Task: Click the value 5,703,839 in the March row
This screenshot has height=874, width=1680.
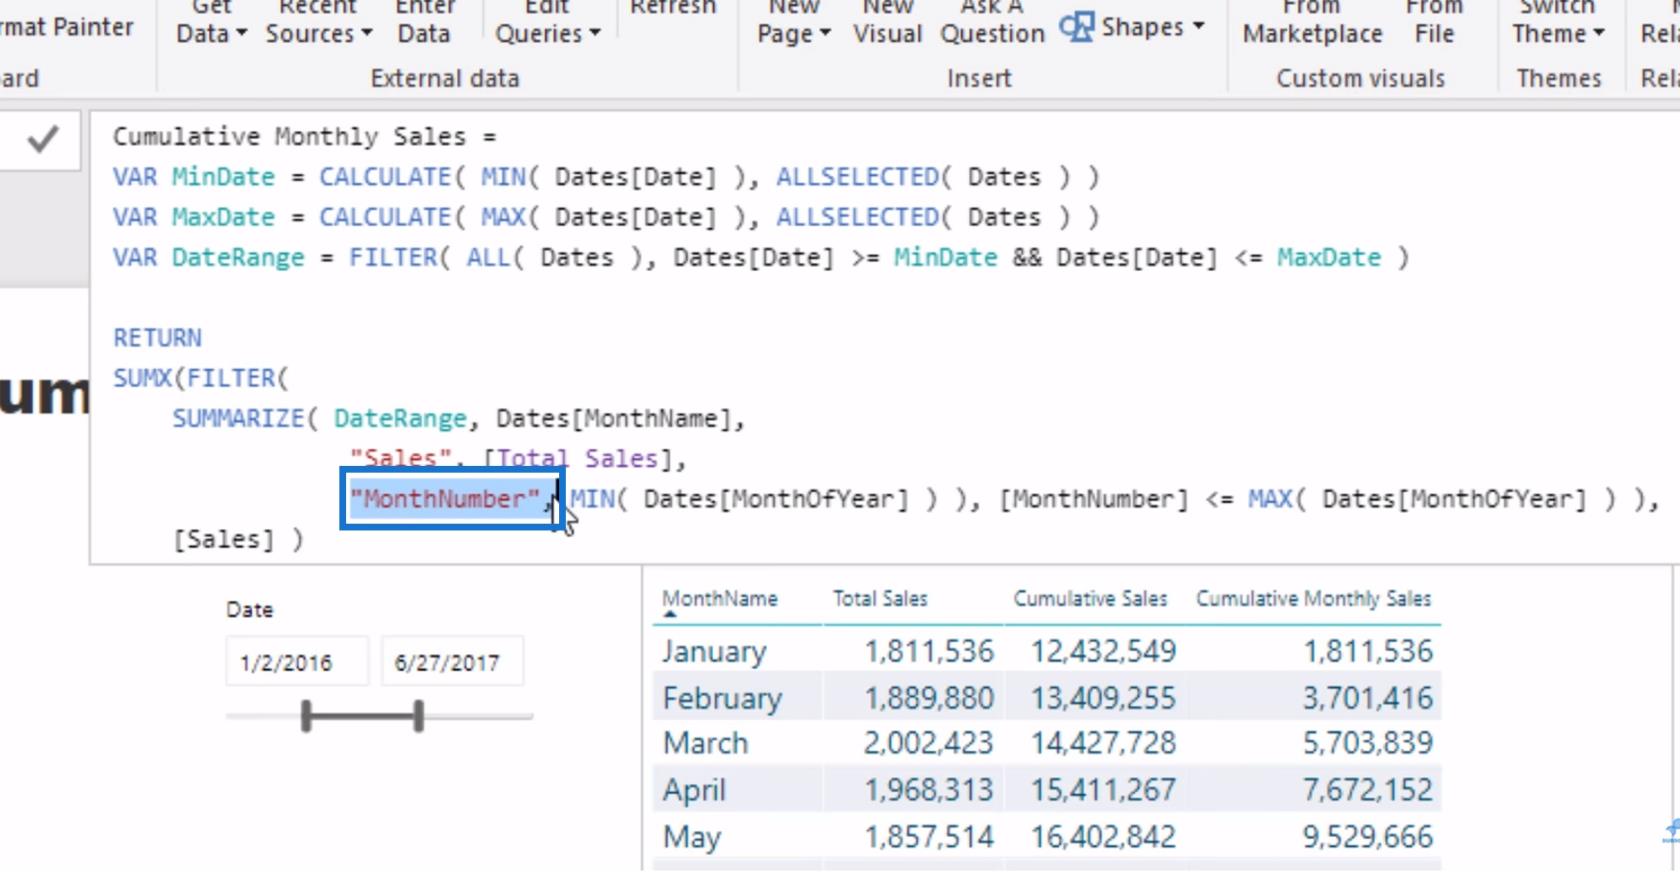Action: 1367,743
